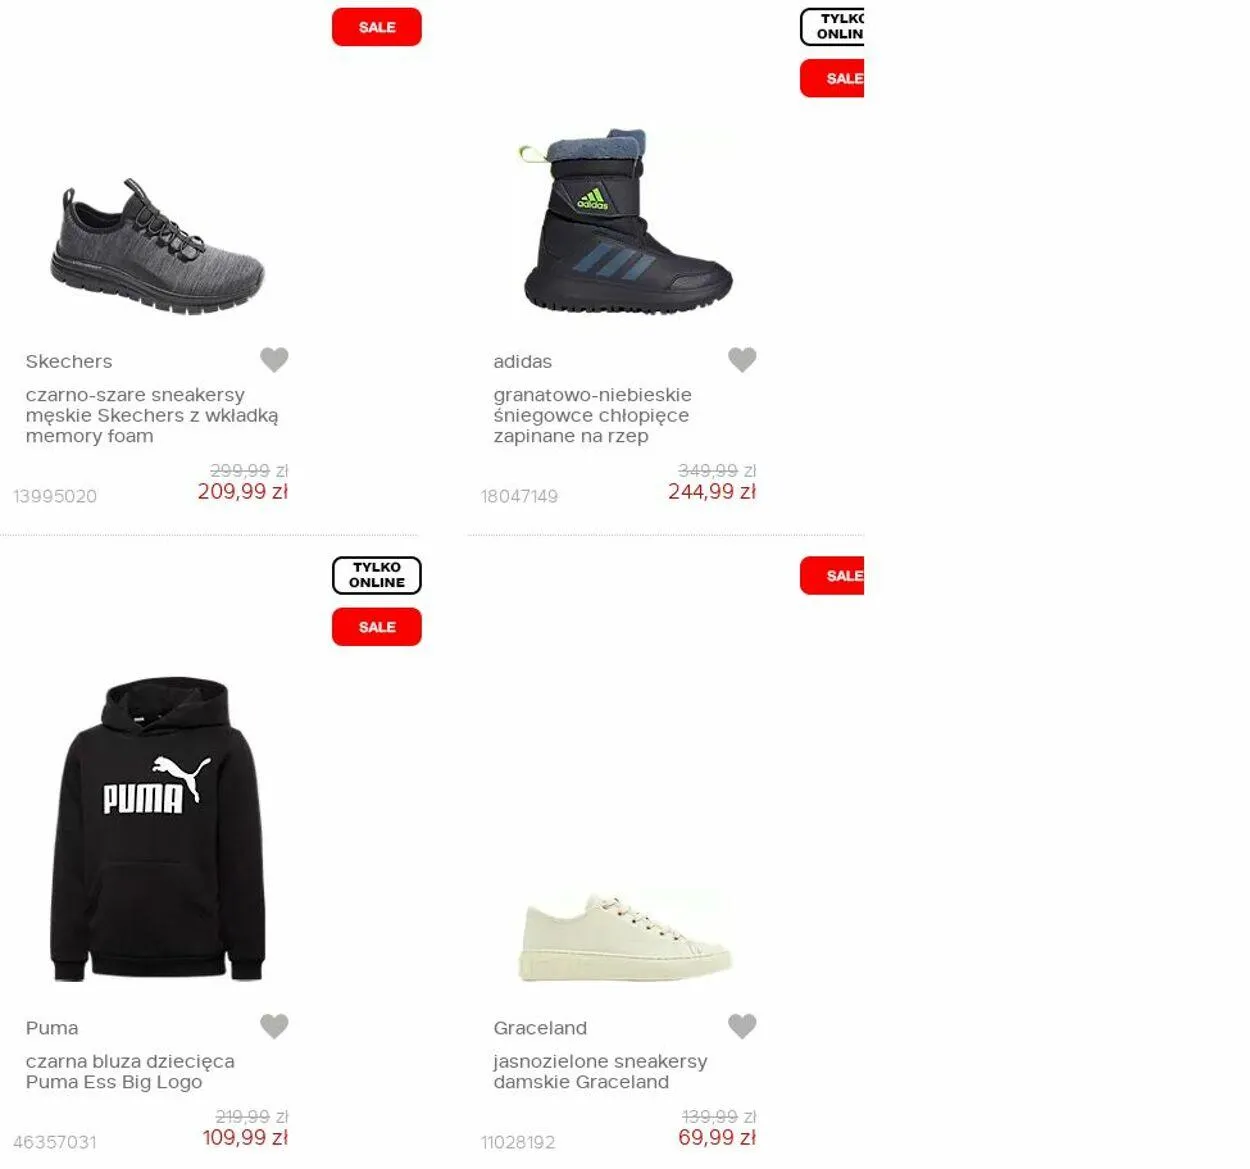Click the SALE badge above Skechers sneakers
Image resolution: width=1250 pixels, height=1169 pixels.
click(377, 27)
